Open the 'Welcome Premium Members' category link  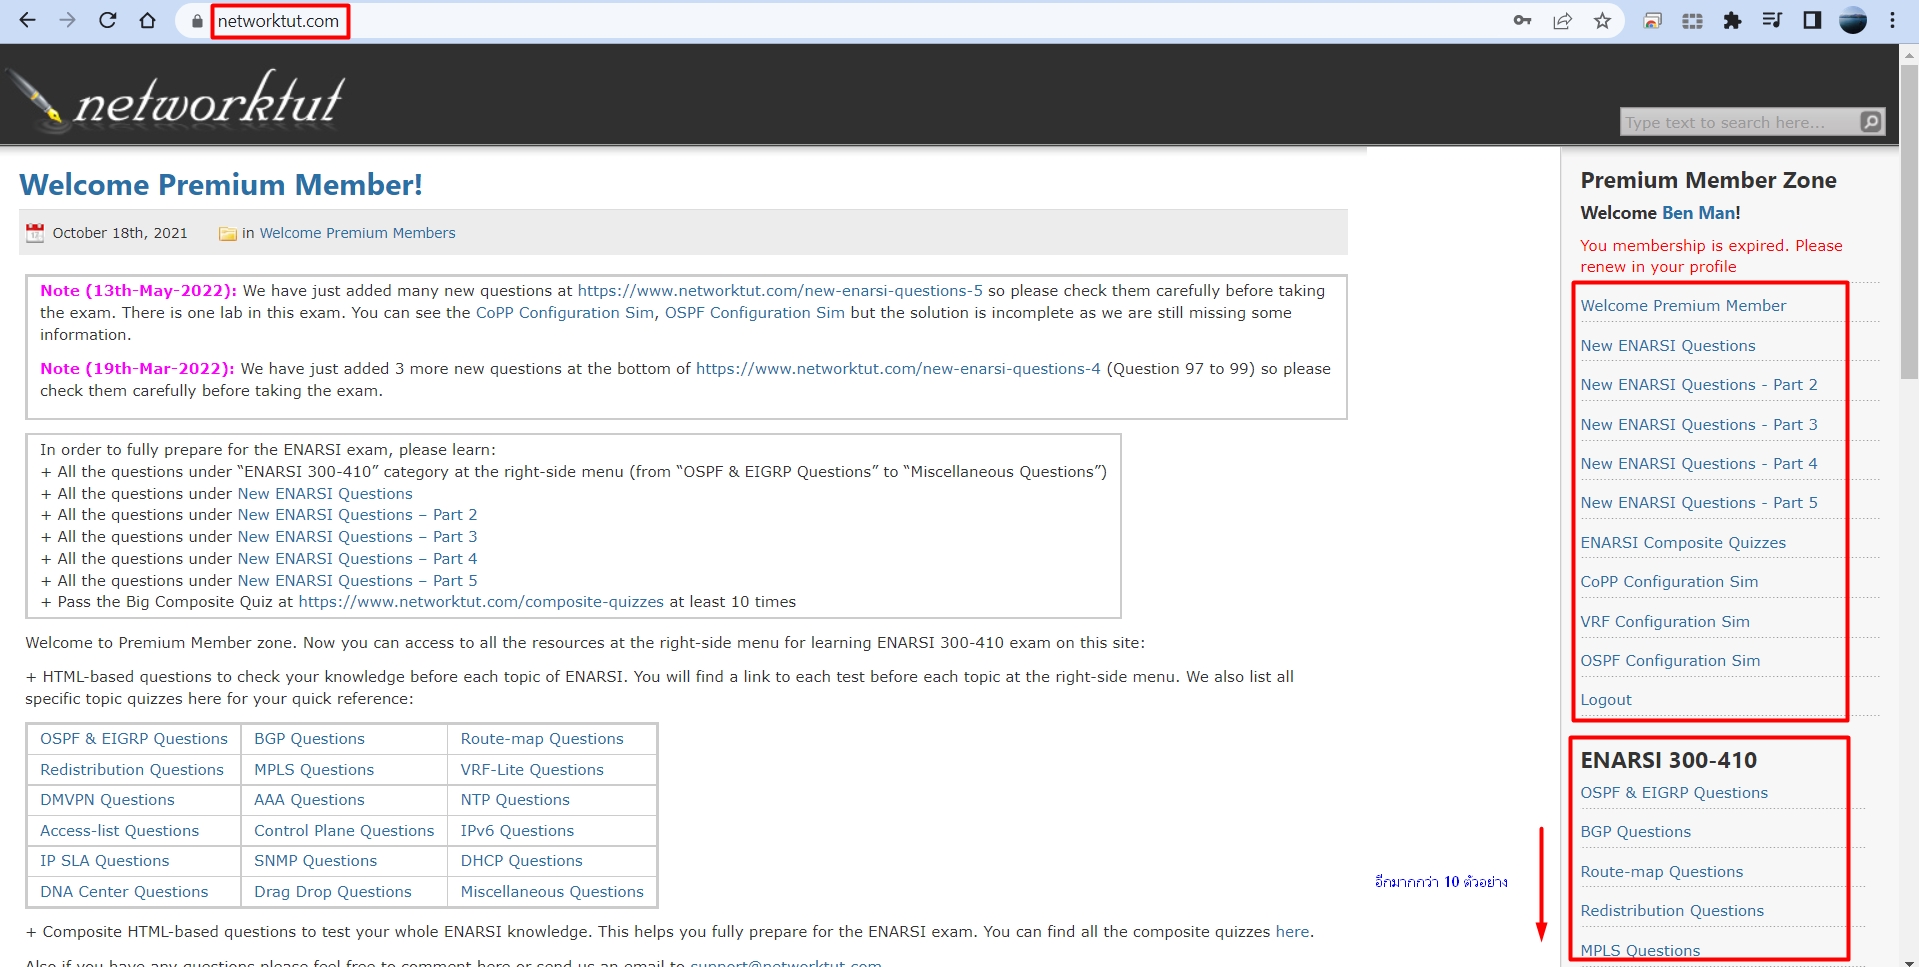click(357, 233)
